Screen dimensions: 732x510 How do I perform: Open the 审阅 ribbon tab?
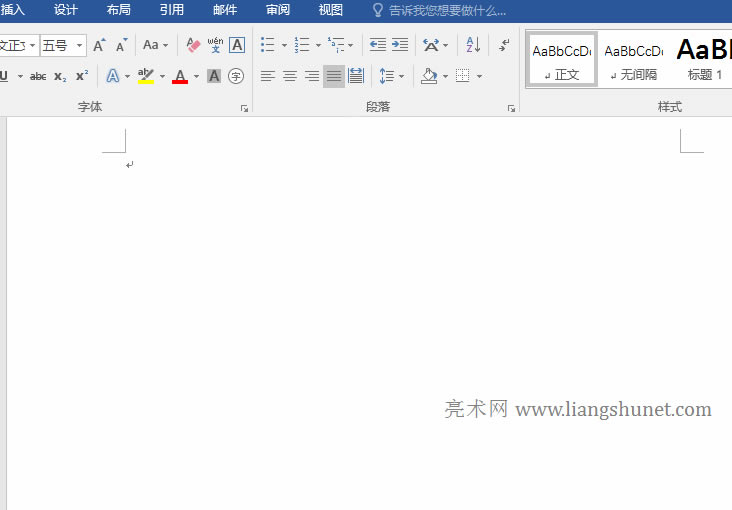278,10
